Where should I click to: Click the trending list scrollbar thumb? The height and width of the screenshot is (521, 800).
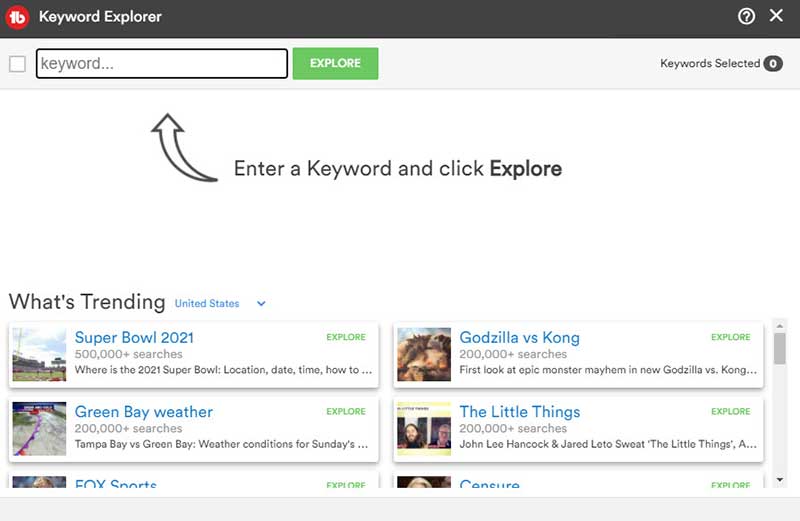pyautogui.click(x=780, y=349)
